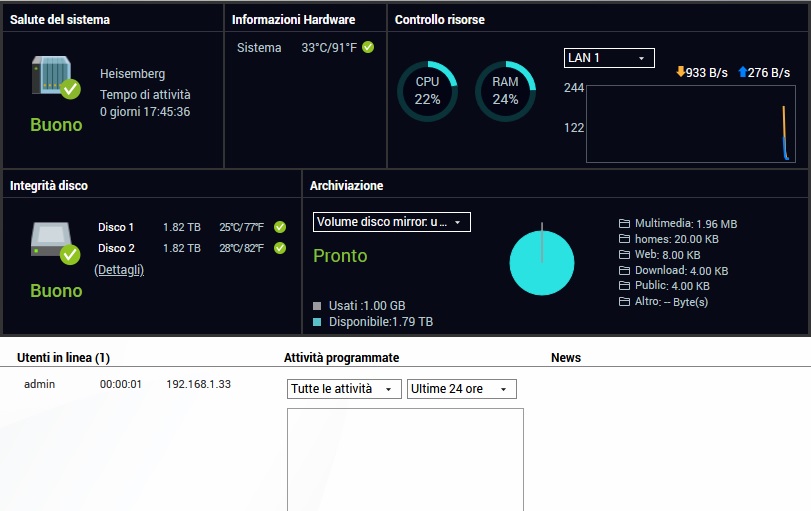Click the LAN network traffic graph
Image resolution: width=811 pixels, height=511 pixels.
pos(691,123)
